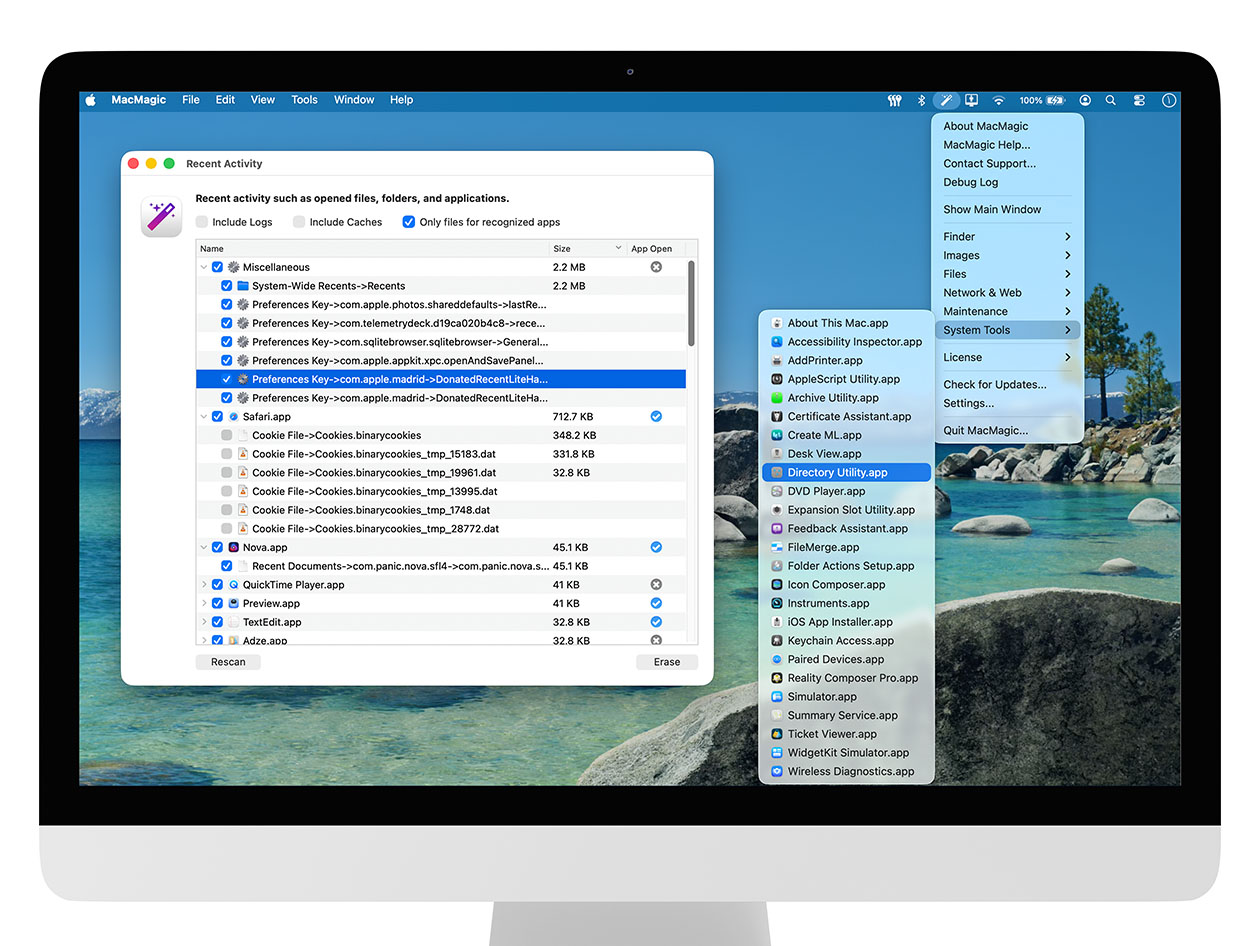Enable the Include Logs checkbox
This screenshot has height=946, width=1260.
[x=201, y=222]
